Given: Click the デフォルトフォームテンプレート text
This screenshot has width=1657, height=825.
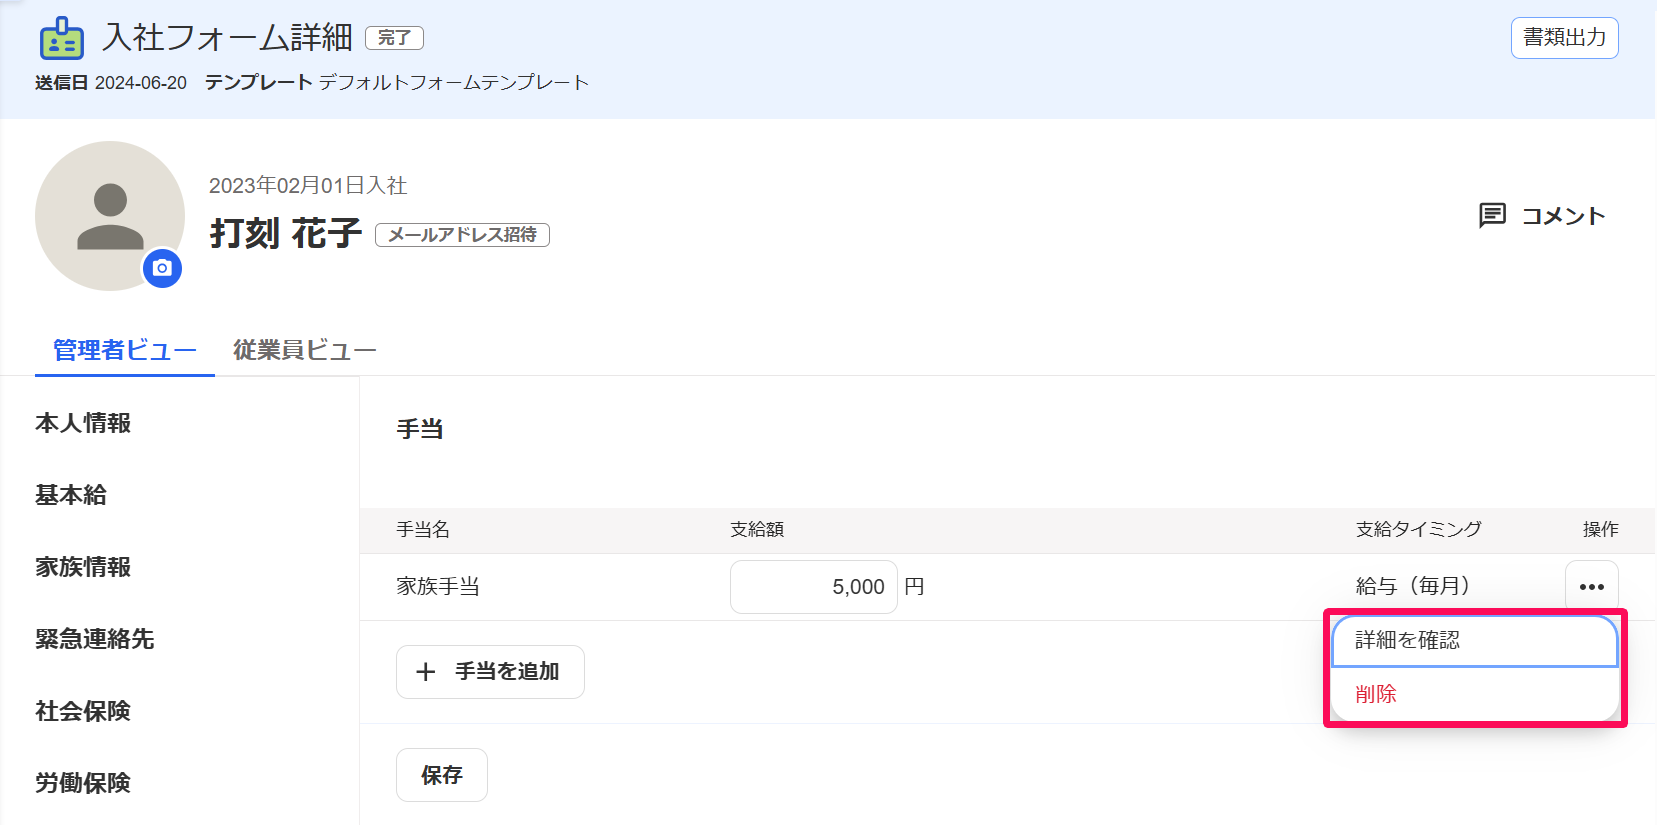Looking at the screenshot, I should [x=454, y=83].
